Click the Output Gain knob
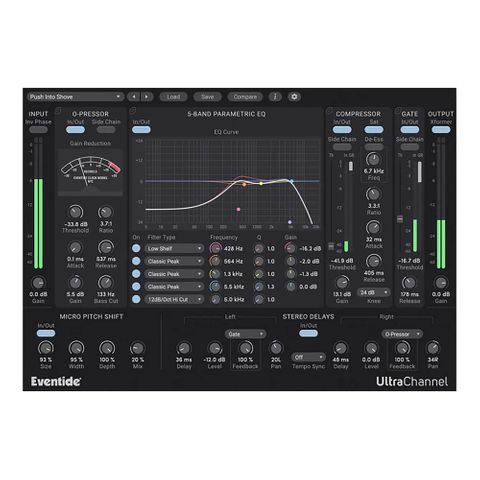The image size is (480, 480). (441, 283)
